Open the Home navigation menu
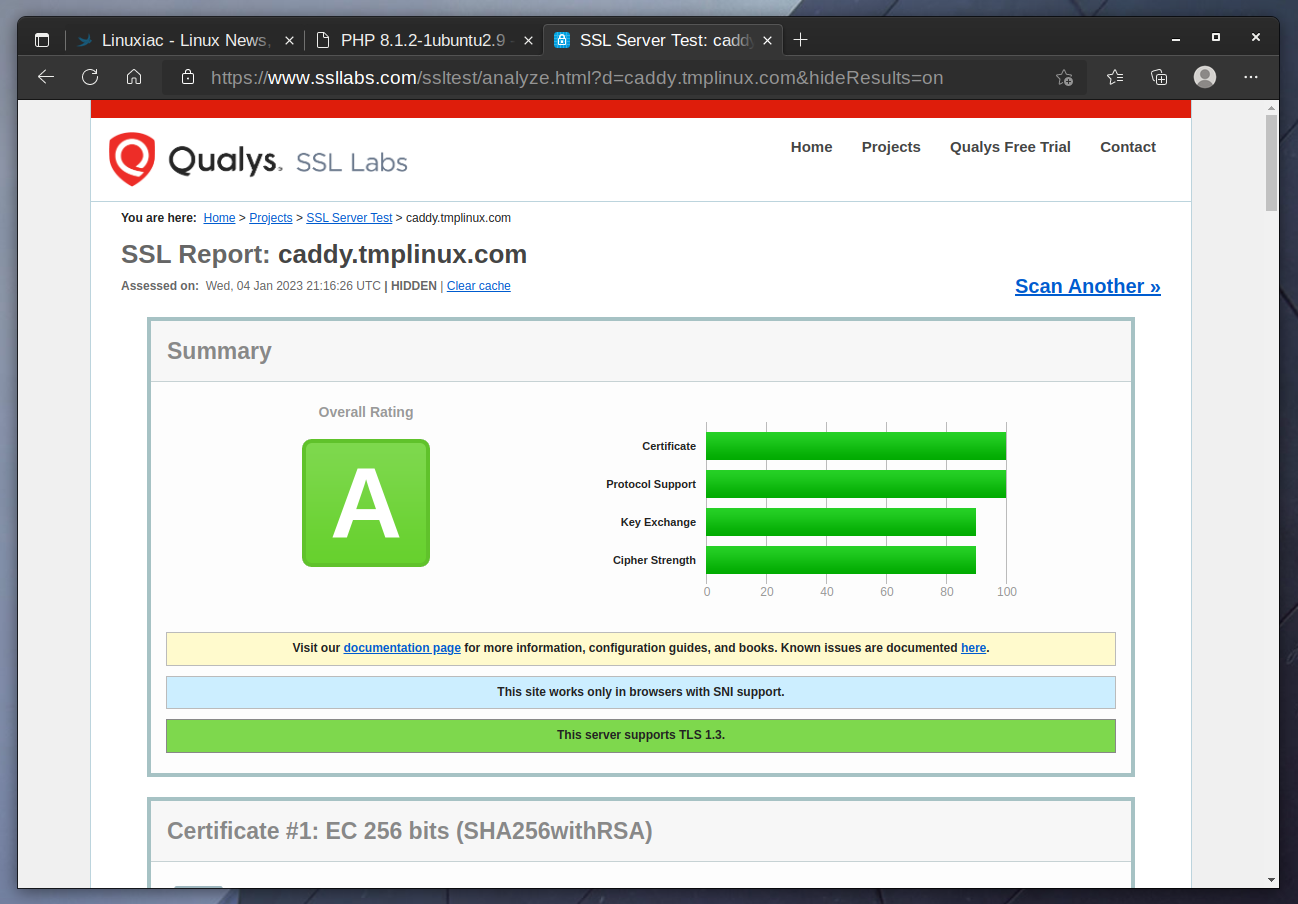1298x904 pixels. 811,147
